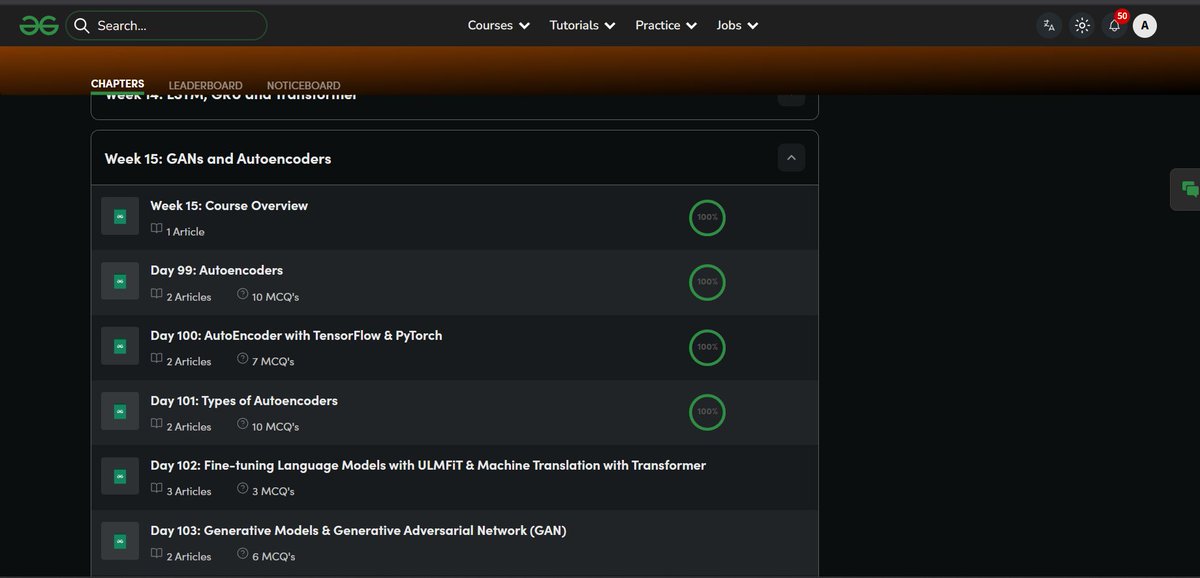Click thumbnail icon of Week 15 Course Overview
Viewport: 1200px width, 578px height.
tap(120, 217)
